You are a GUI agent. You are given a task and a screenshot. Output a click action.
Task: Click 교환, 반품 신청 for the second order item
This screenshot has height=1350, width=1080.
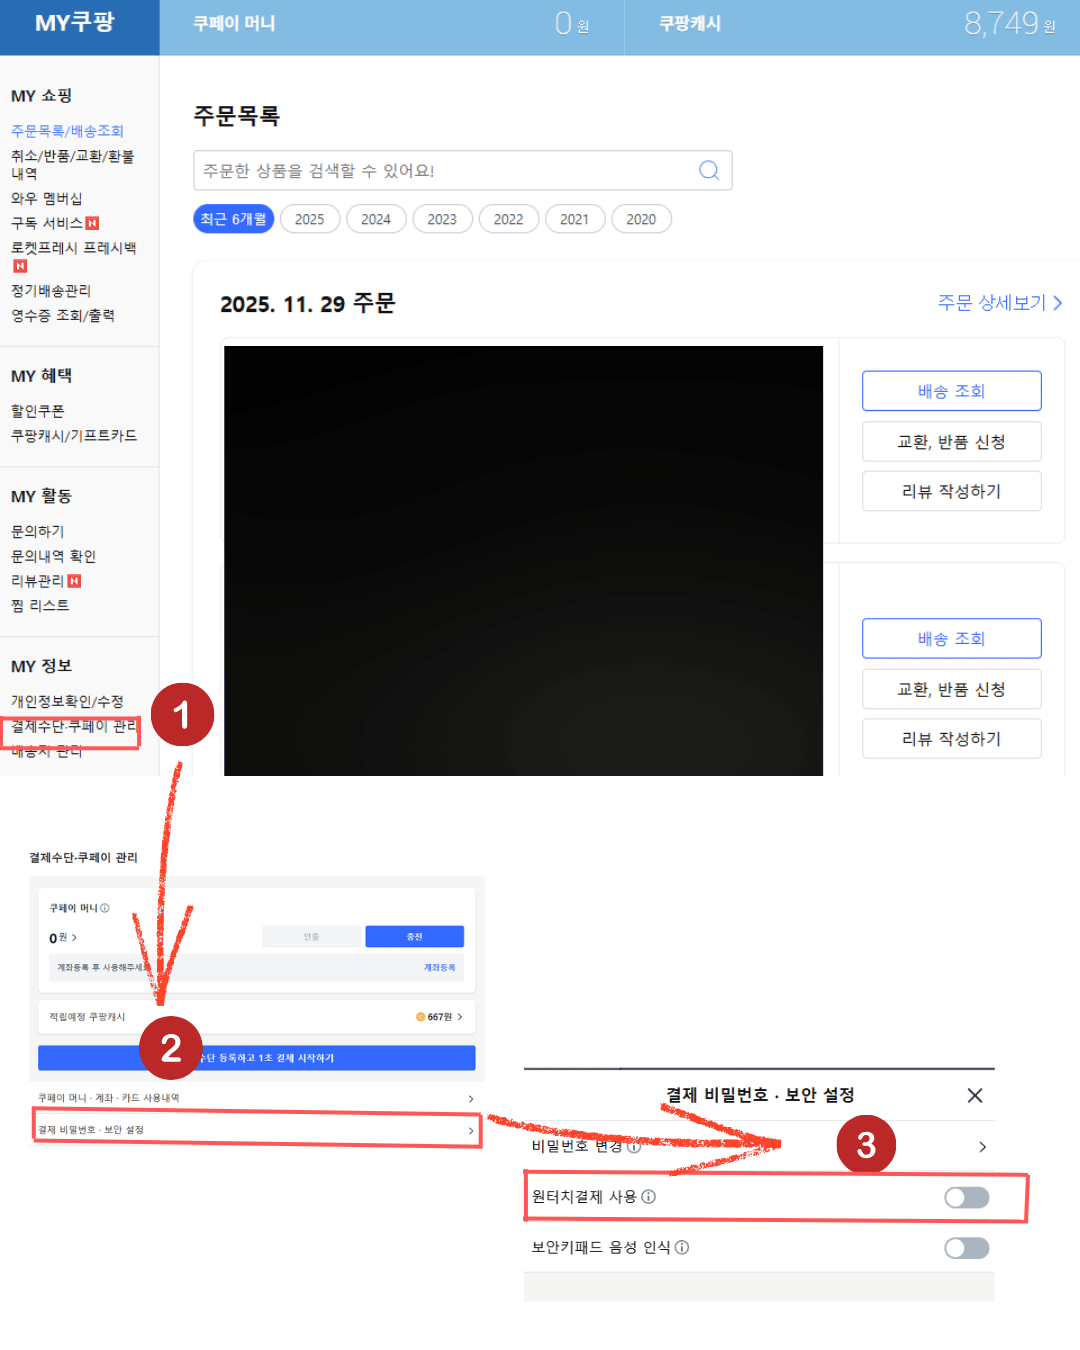(952, 689)
